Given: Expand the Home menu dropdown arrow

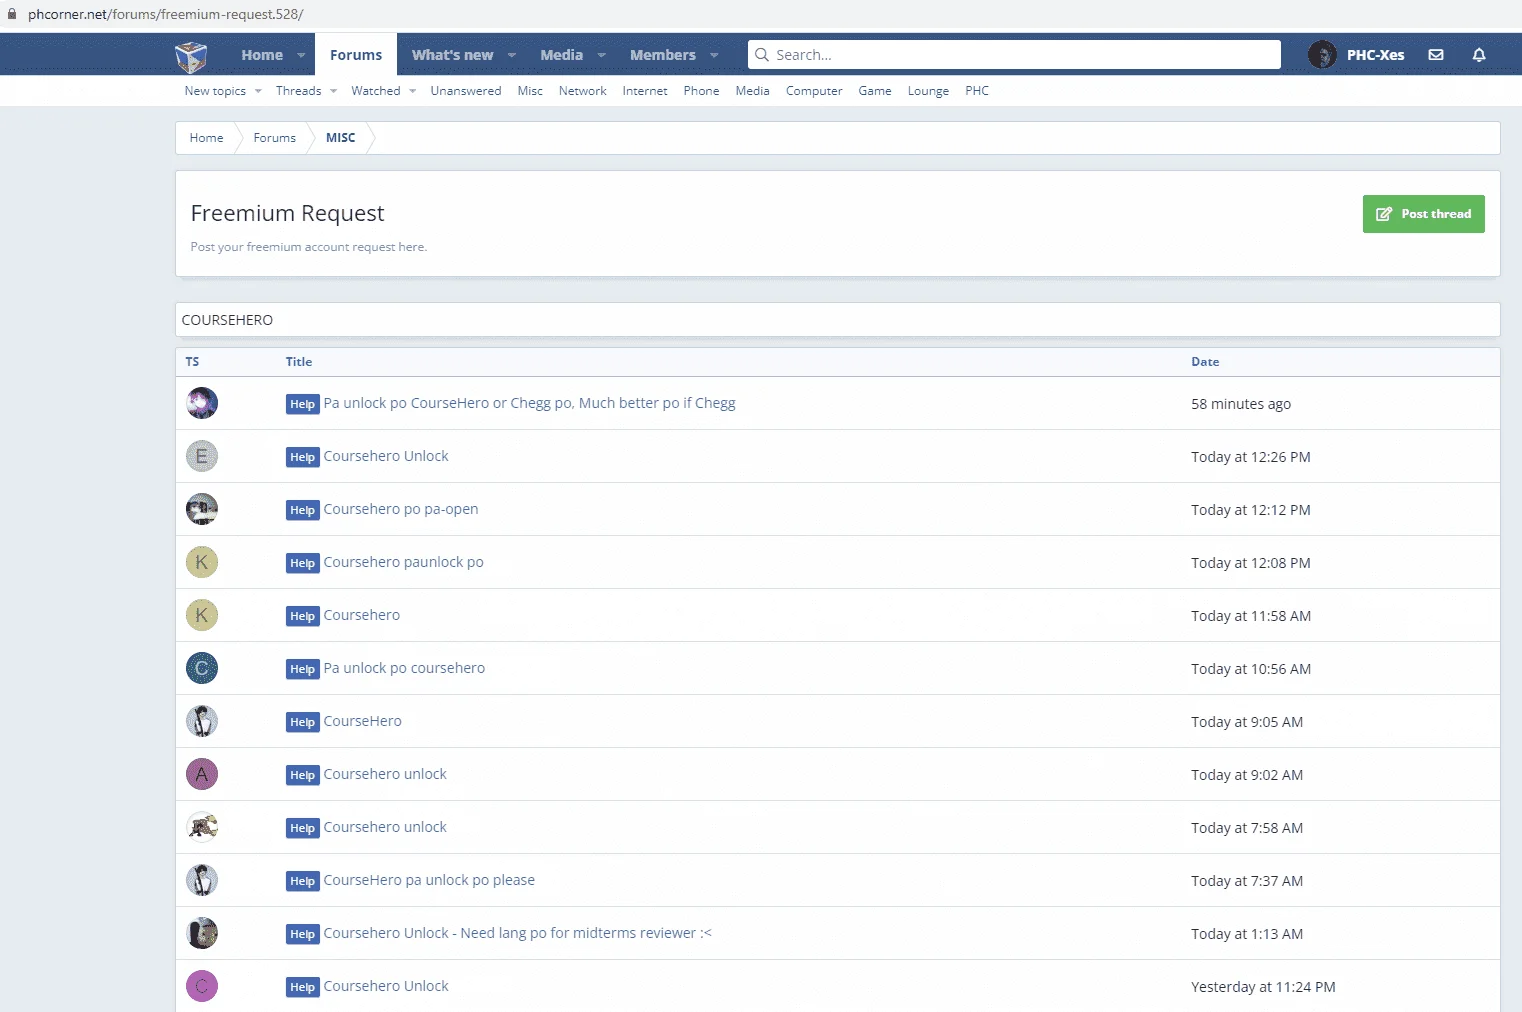Looking at the screenshot, I should click(x=301, y=55).
